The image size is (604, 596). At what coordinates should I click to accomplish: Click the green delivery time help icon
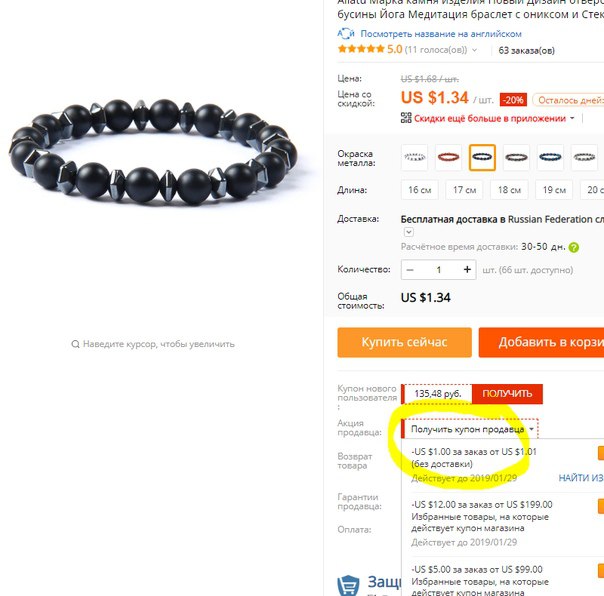click(574, 247)
